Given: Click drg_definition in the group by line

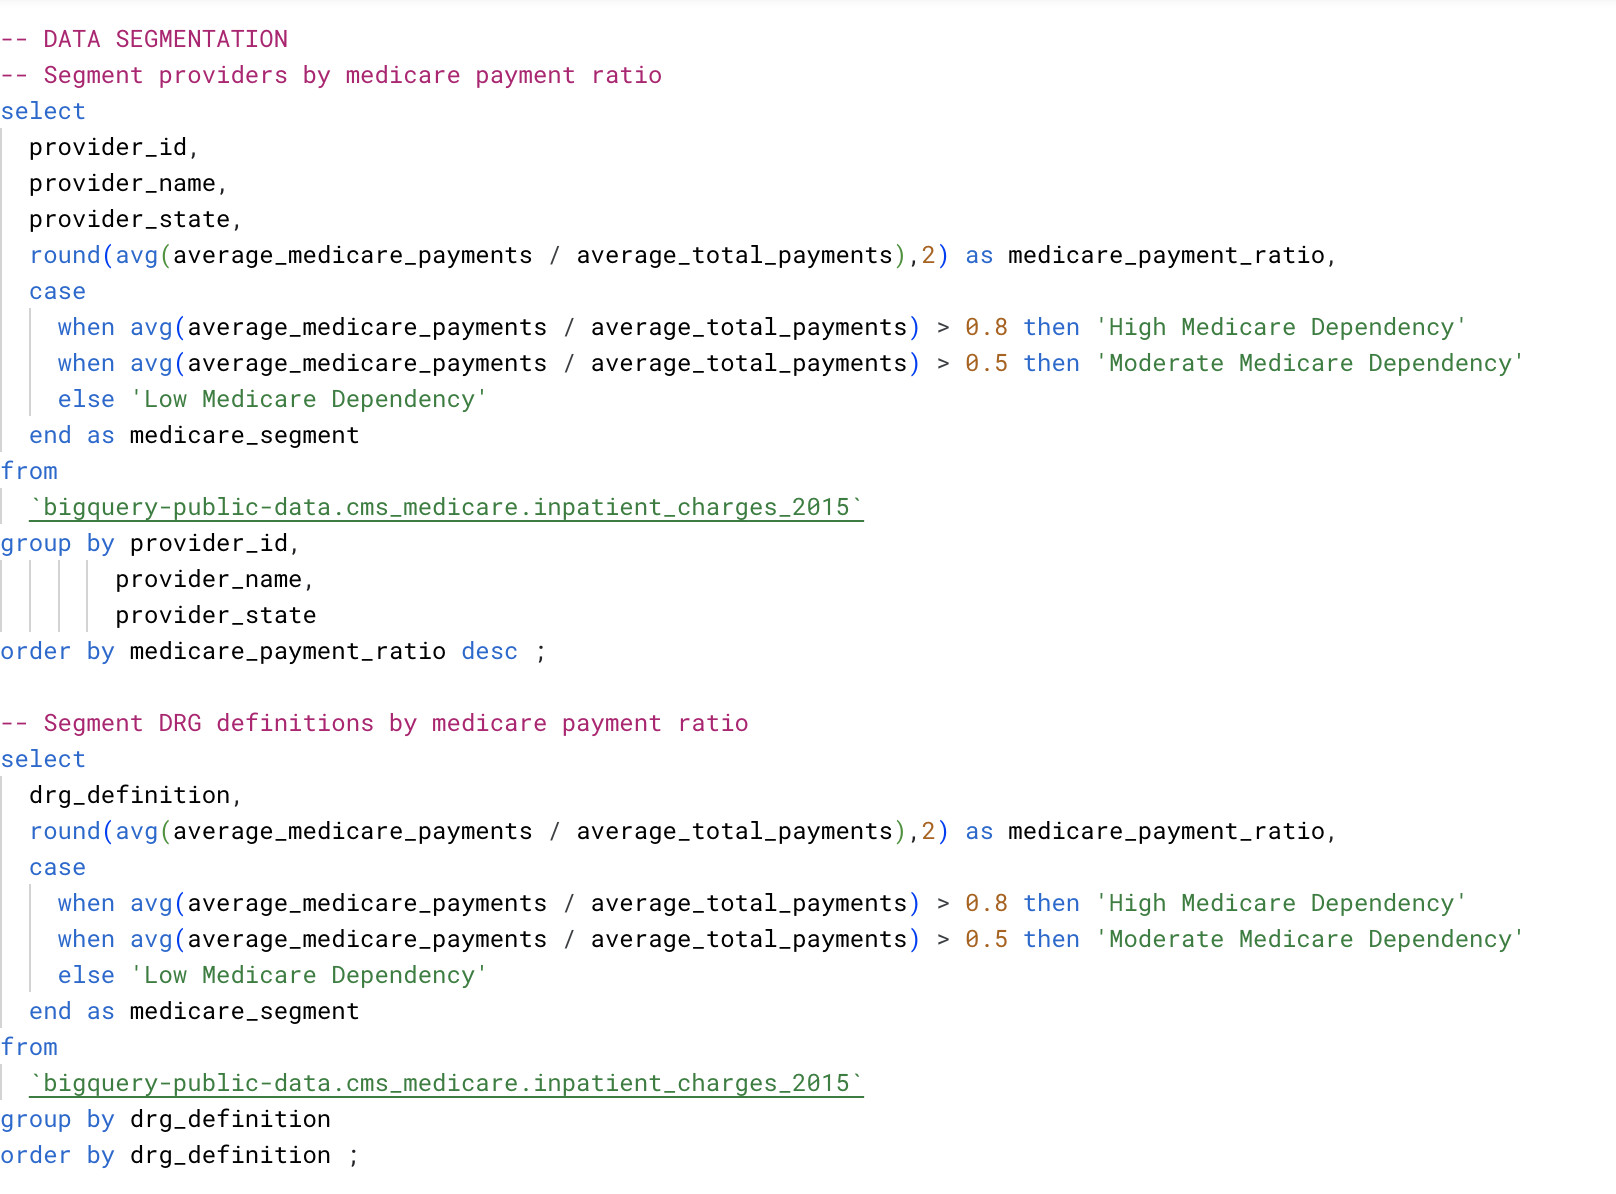Looking at the screenshot, I should 230,1119.
